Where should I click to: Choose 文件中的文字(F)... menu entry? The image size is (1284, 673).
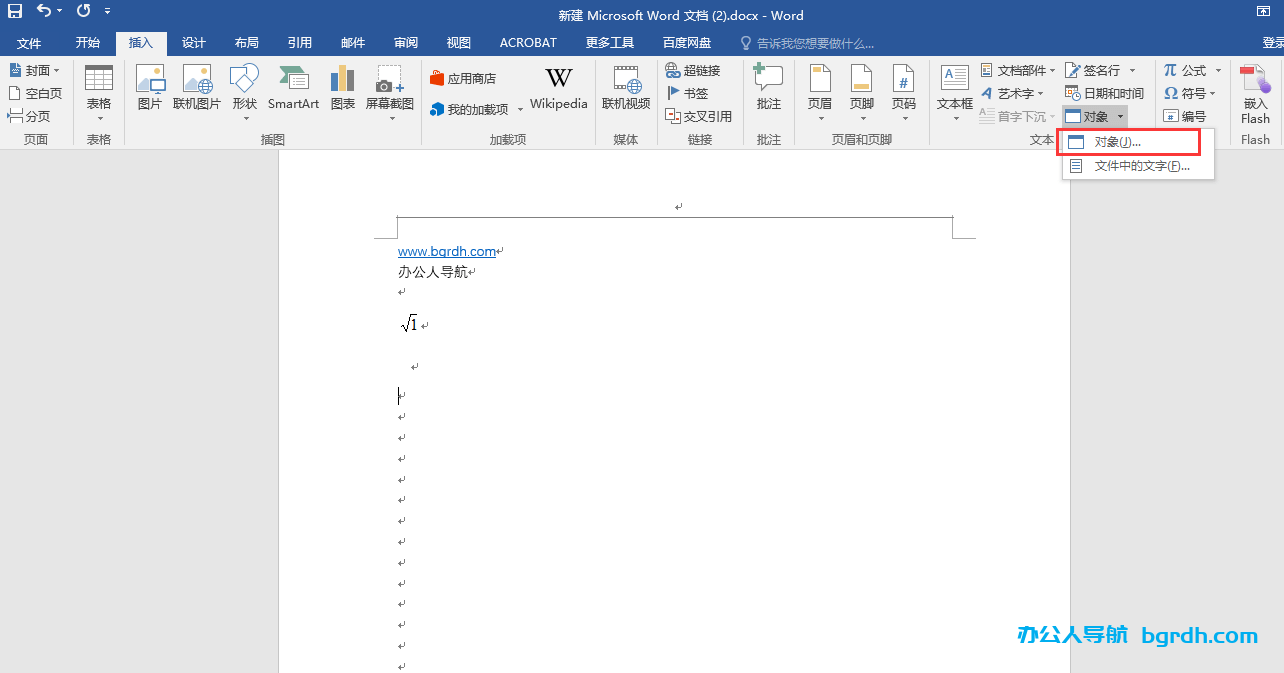1141,166
